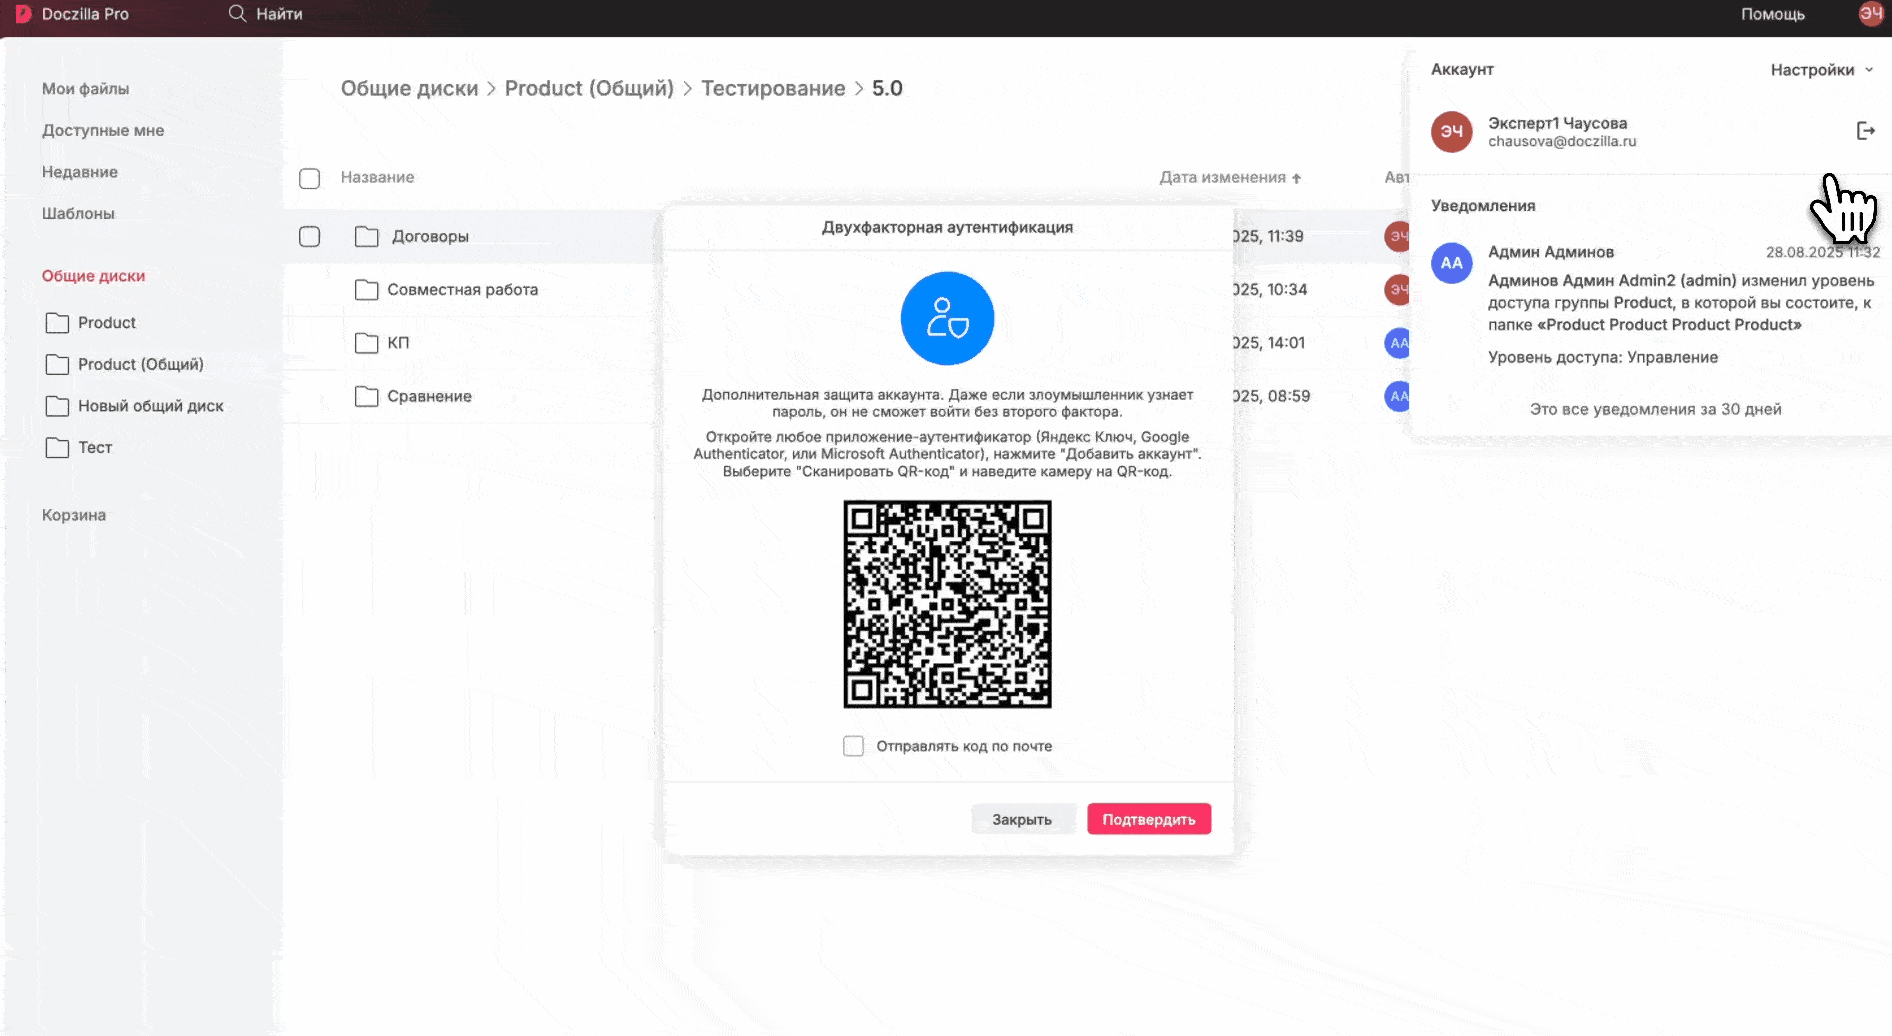Click the Product disk folder icon in sidebar
The width and height of the screenshot is (1892, 1036).
(57, 323)
